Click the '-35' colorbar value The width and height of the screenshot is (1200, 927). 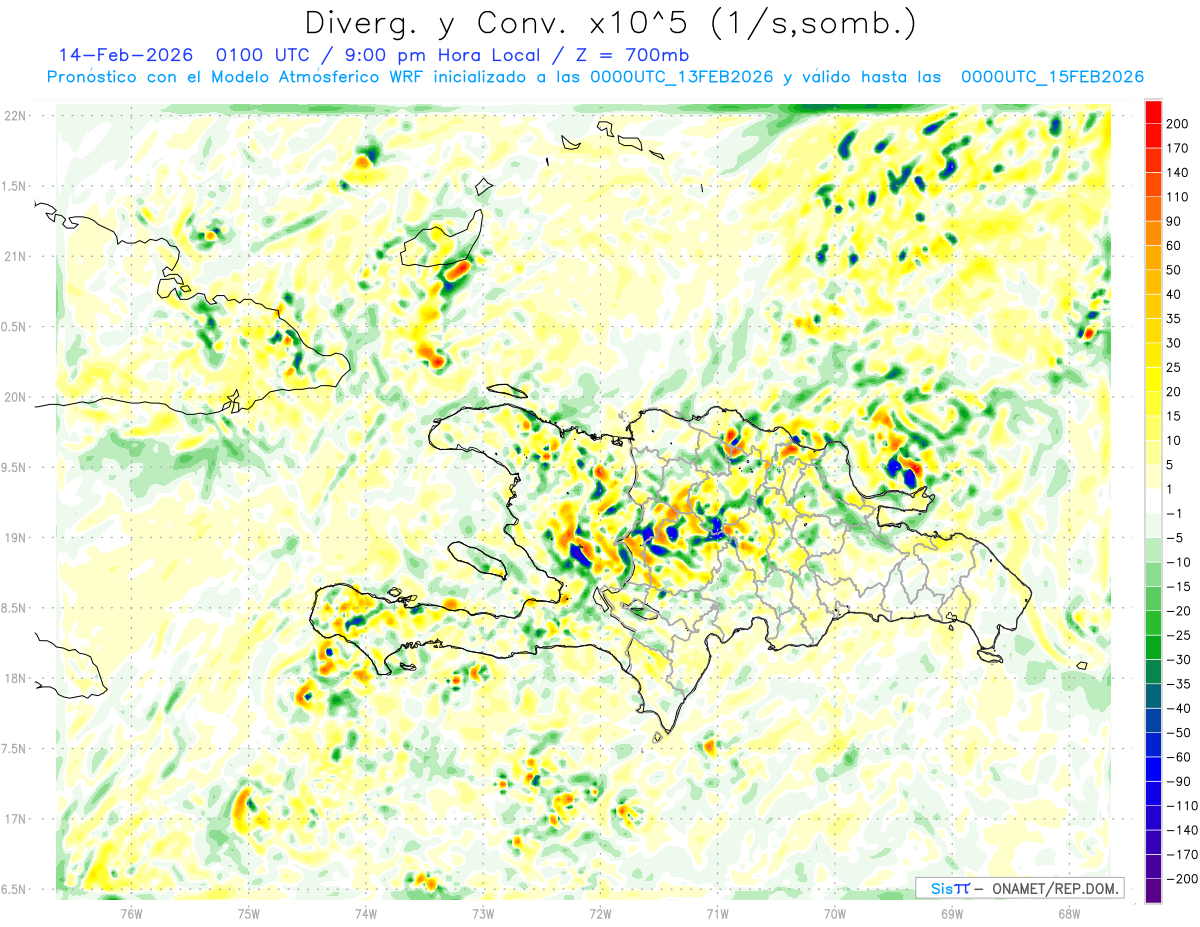1179,684
